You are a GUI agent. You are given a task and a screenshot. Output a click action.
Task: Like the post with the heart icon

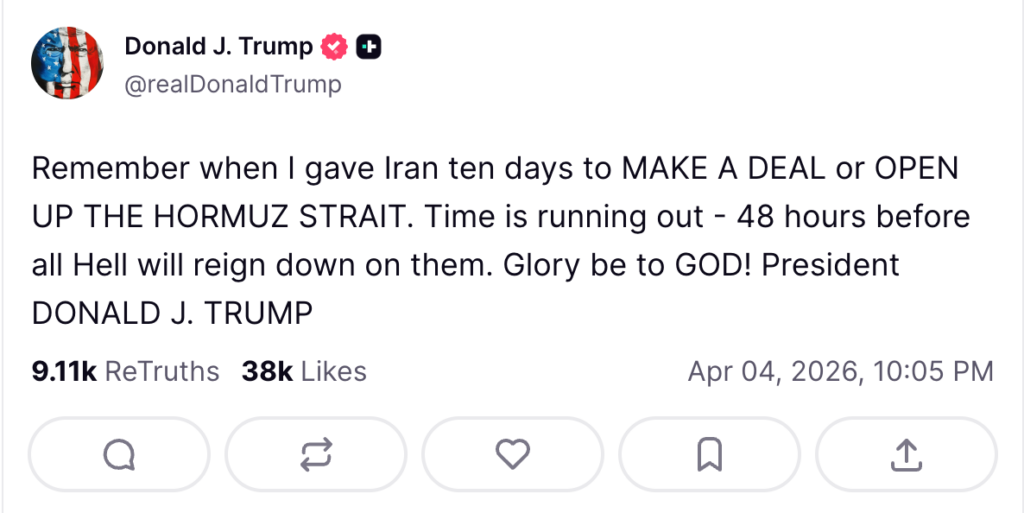click(x=513, y=455)
